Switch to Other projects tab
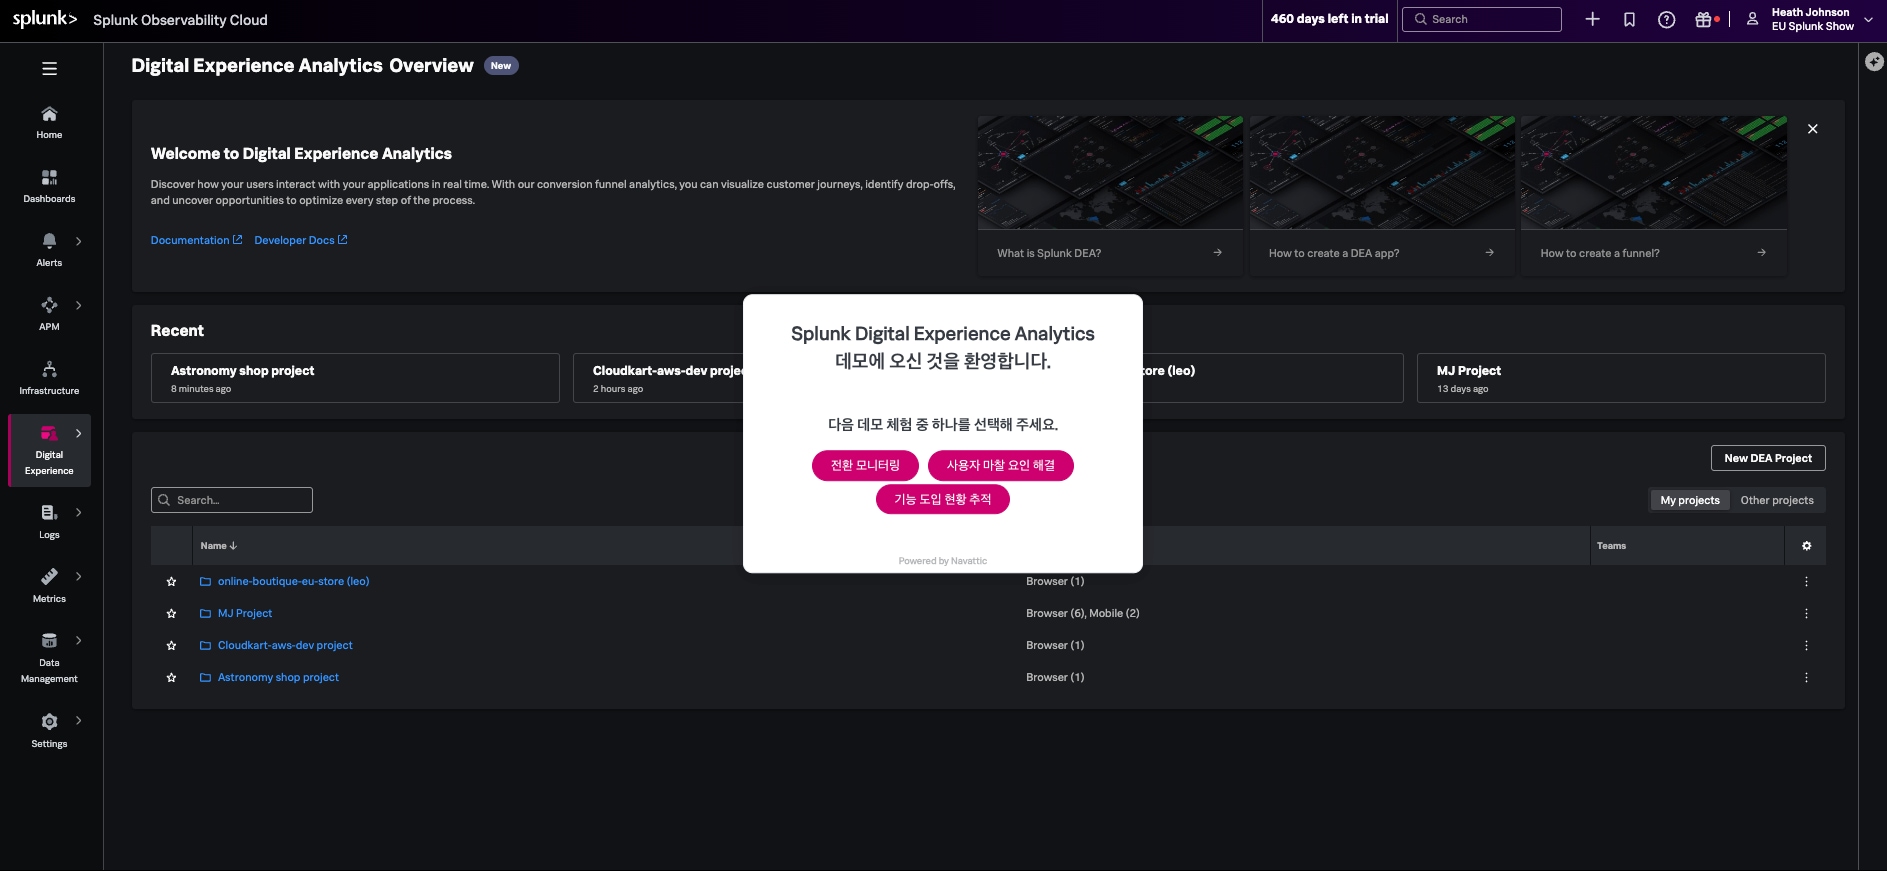Viewport: 1887px width, 871px height. tap(1777, 500)
